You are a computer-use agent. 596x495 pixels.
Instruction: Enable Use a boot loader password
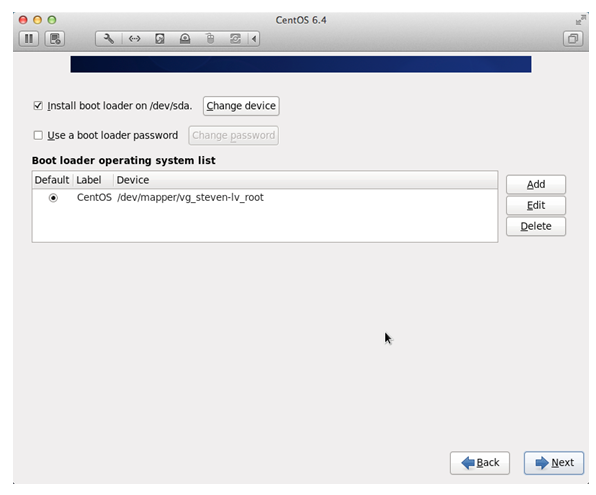coord(38,135)
